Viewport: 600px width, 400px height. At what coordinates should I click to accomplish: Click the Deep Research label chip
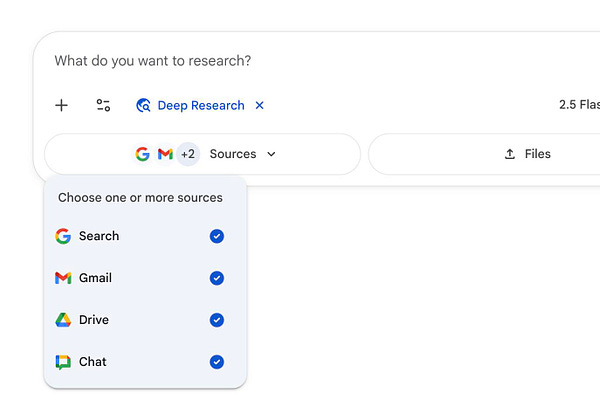coord(200,105)
